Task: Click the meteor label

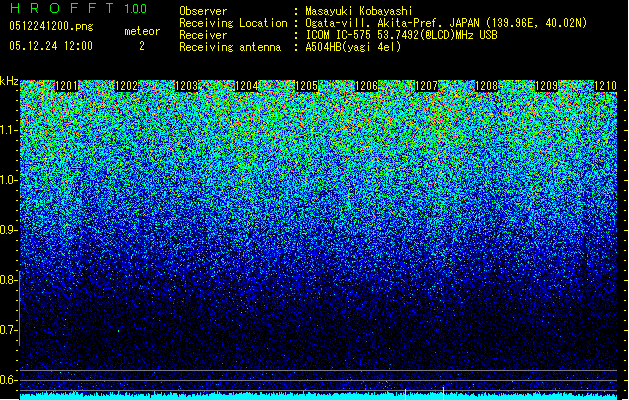Action: (142, 31)
